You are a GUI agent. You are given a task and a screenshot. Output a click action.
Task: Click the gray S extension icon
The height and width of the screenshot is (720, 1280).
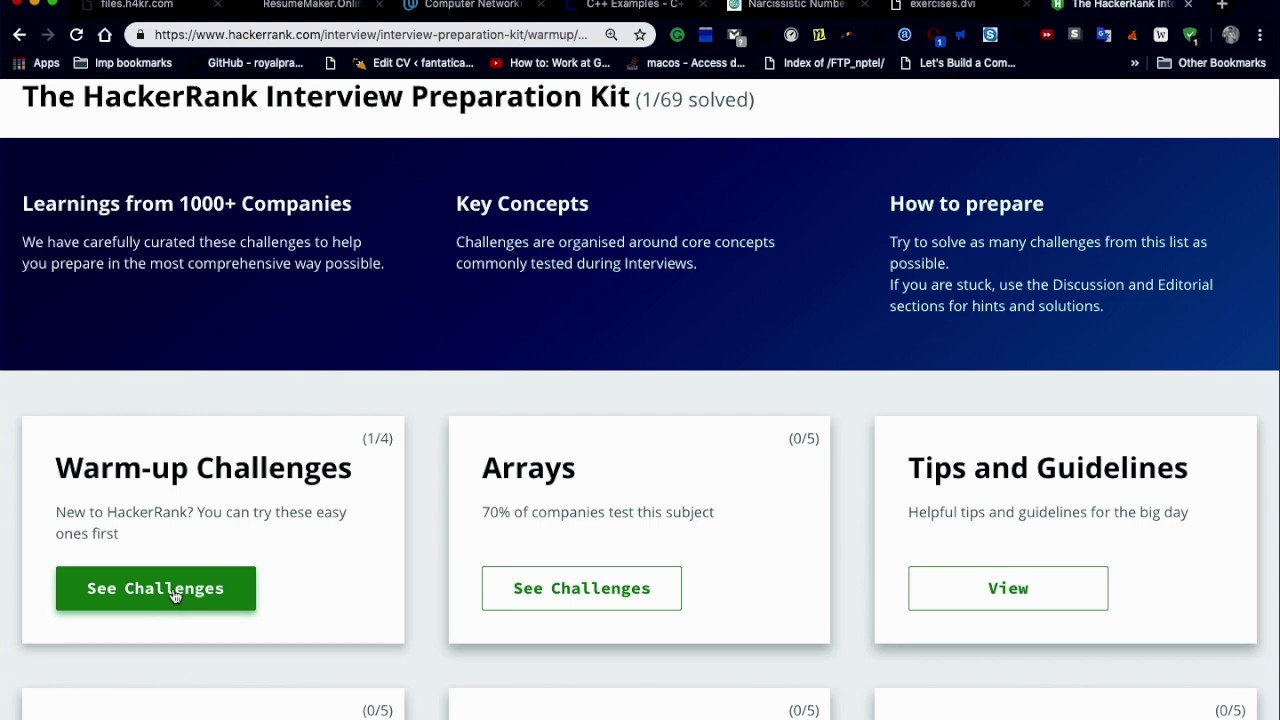coord(1075,34)
